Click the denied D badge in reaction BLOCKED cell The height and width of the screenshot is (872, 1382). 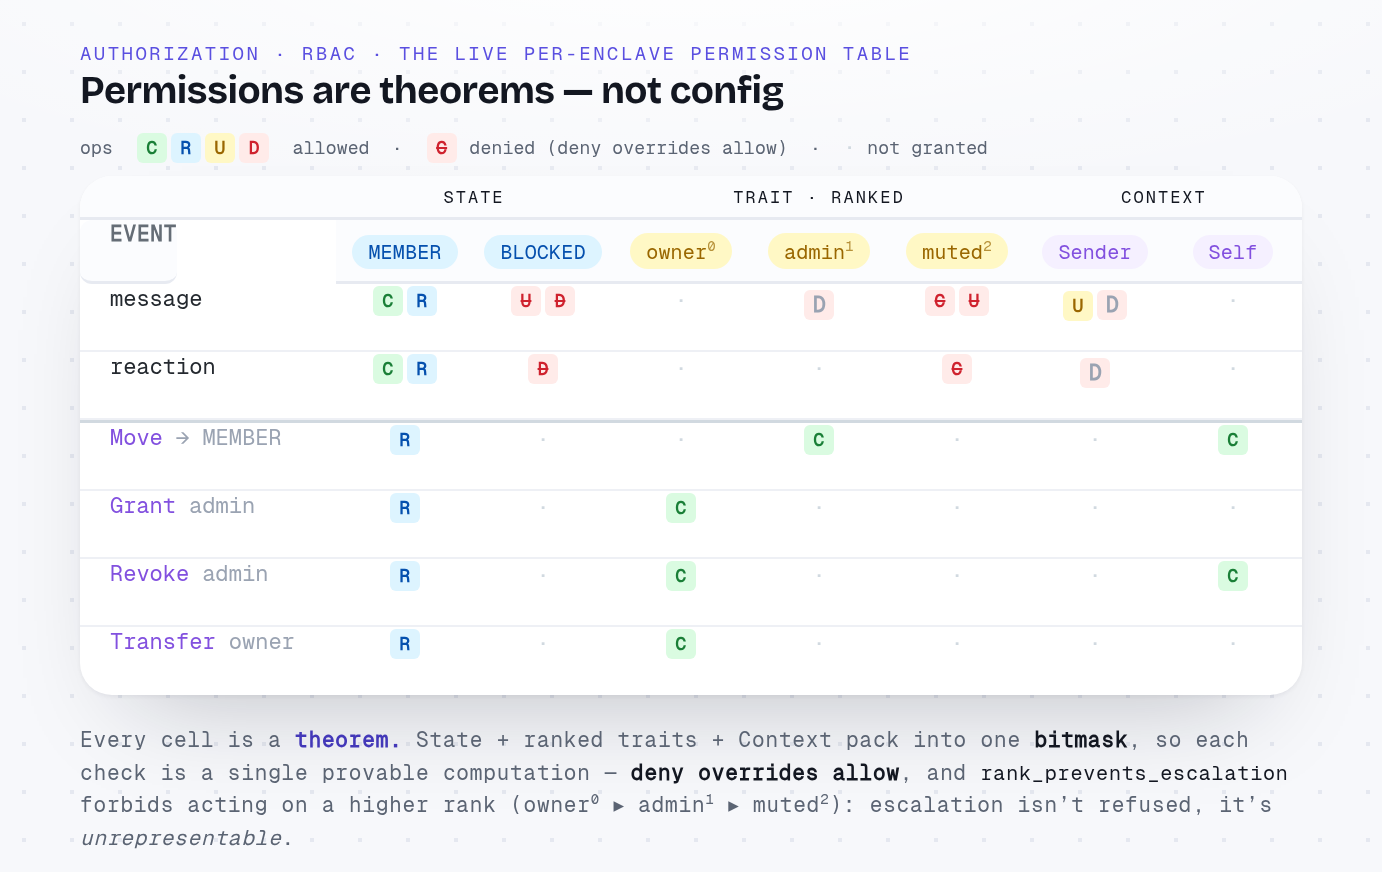(543, 369)
